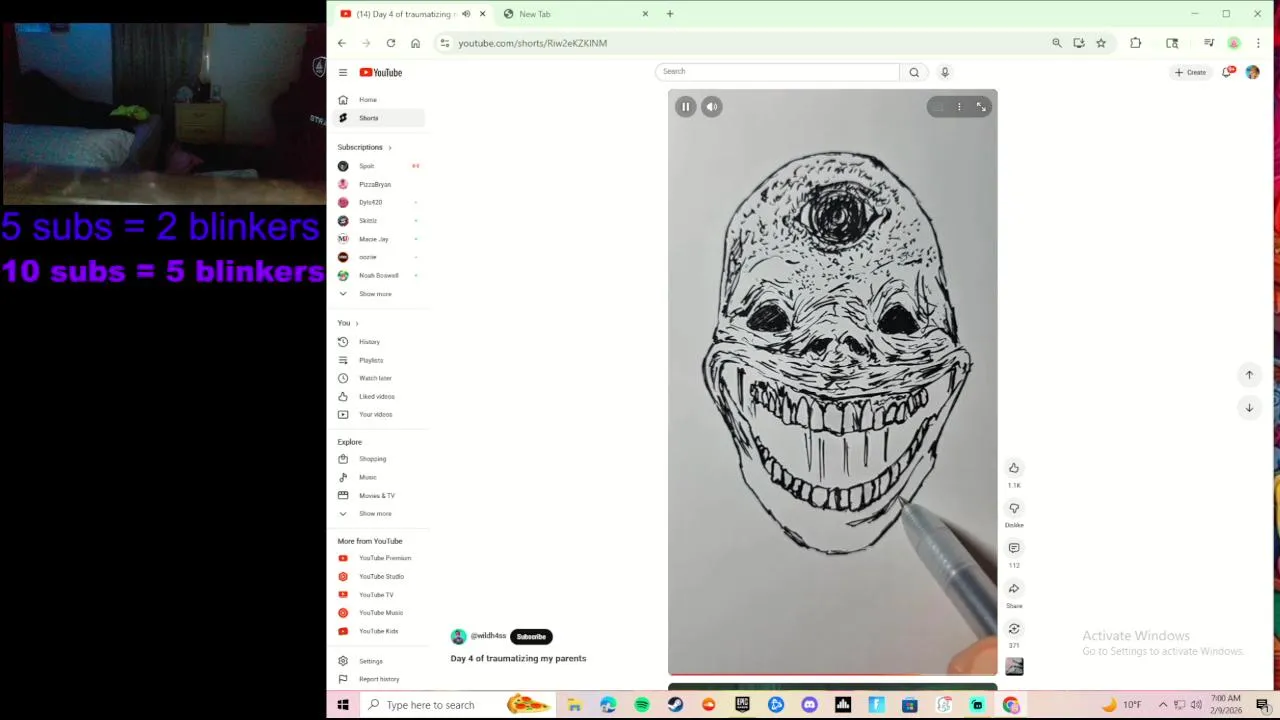This screenshot has height=720, width=1280.
Task: Click the Chrome home button
Action: point(415,43)
